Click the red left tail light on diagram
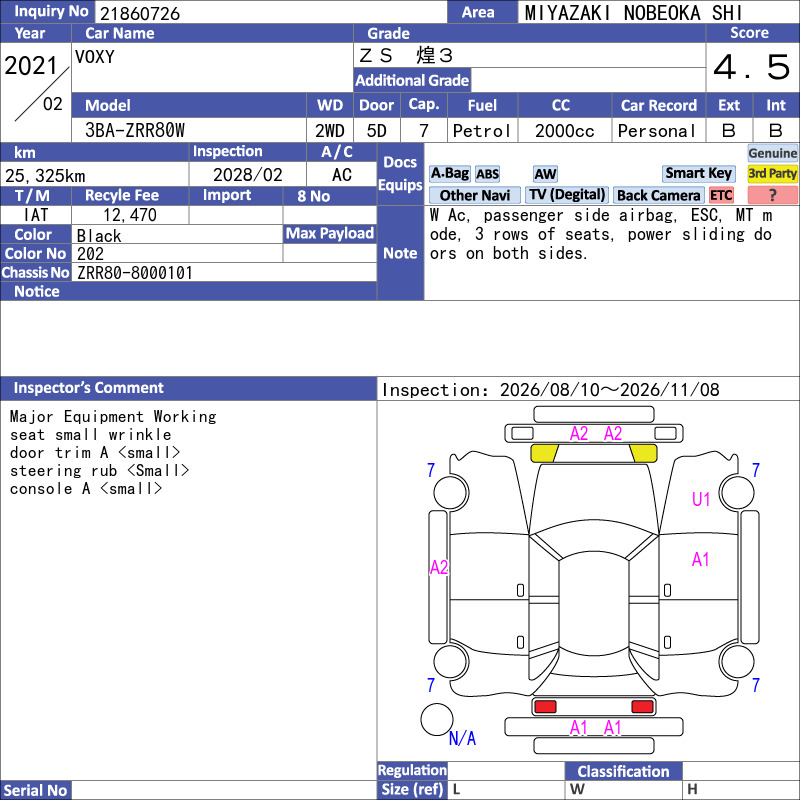This screenshot has height=800, width=800. pyautogui.click(x=544, y=707)
